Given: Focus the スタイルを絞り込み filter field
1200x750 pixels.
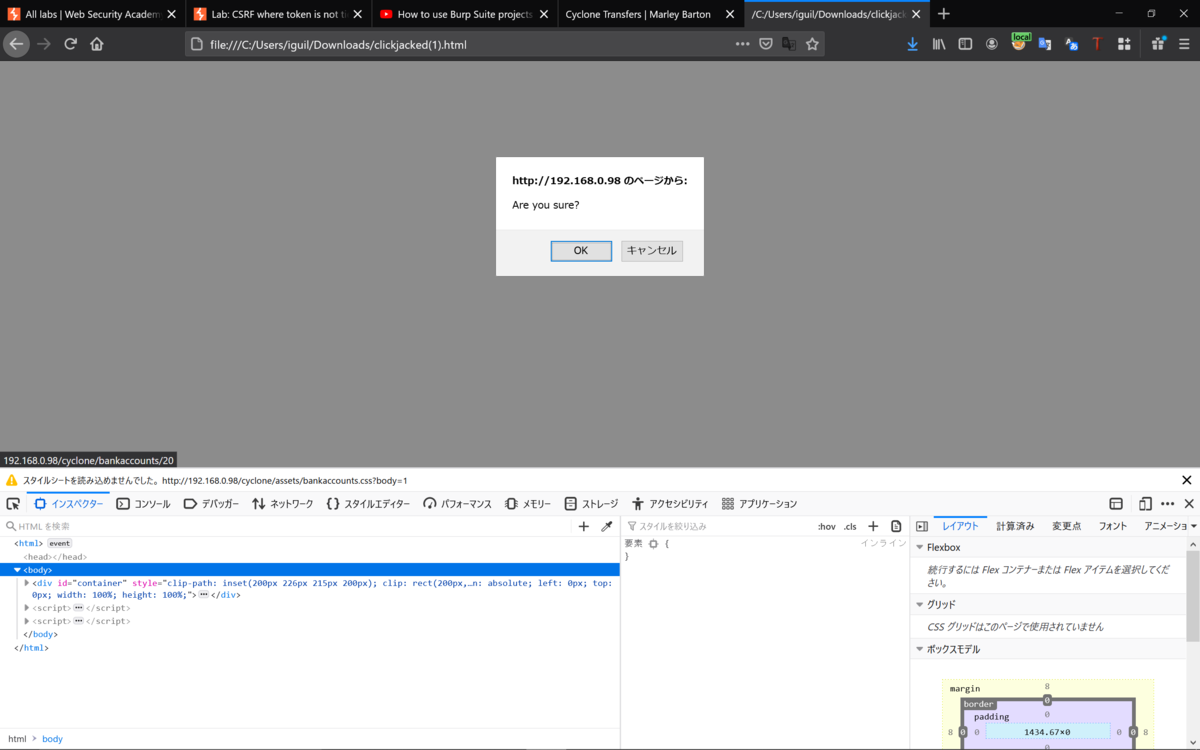Looking at the screenshot, I should (x=718, y=526).
